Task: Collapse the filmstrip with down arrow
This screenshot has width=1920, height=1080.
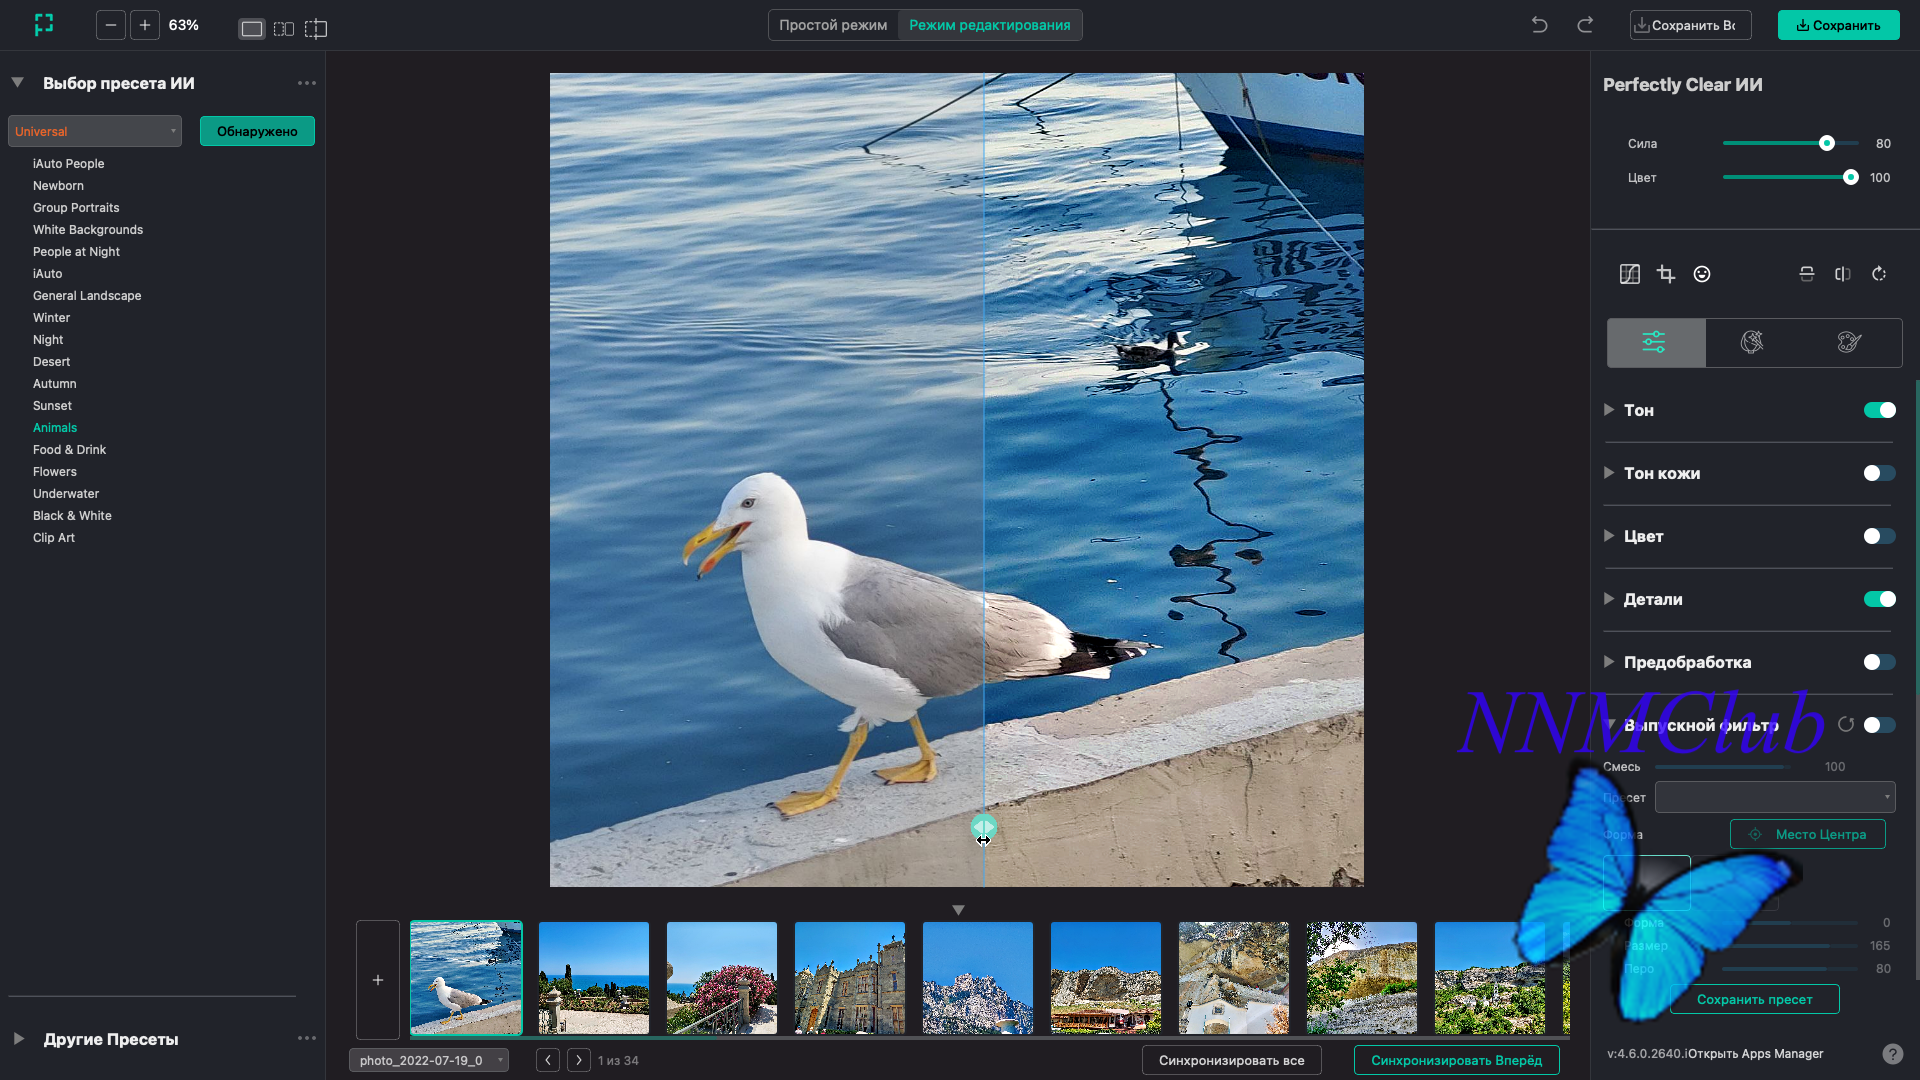Action: [x=958, y=910]
